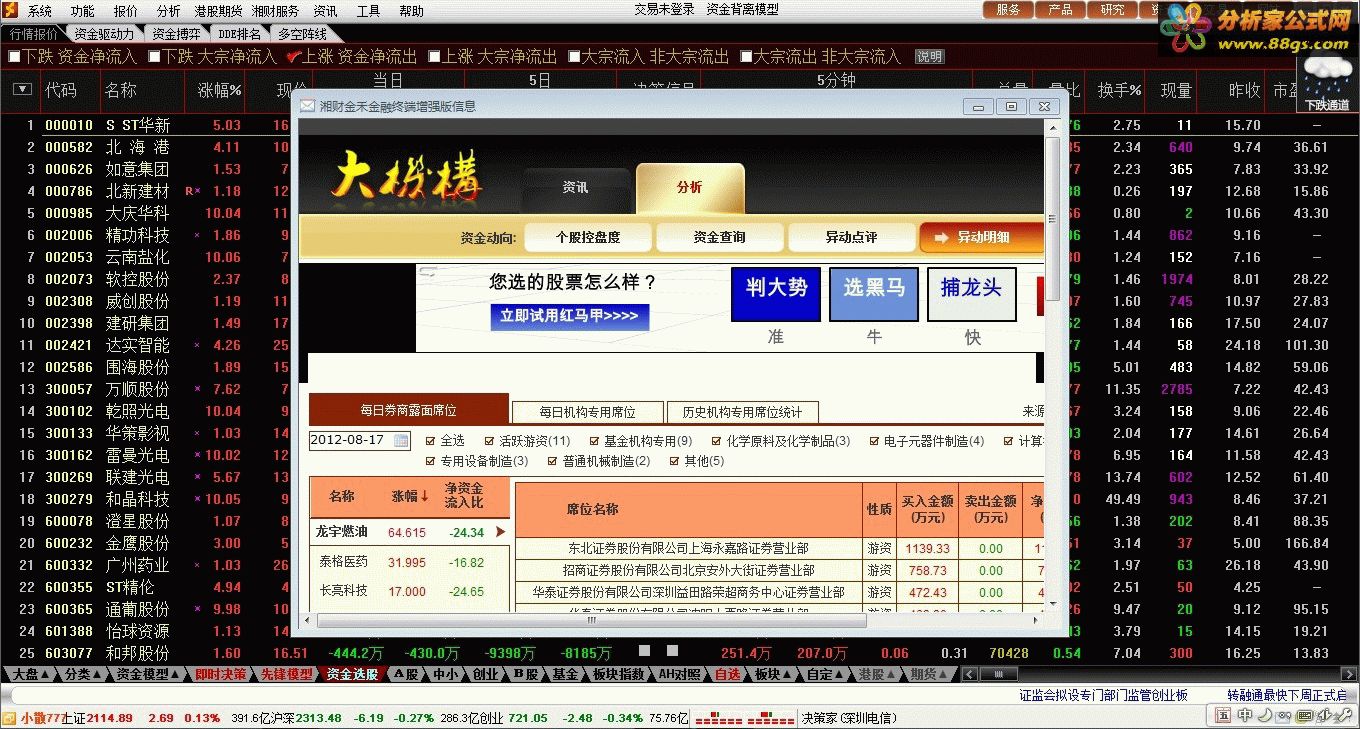1360x729 pixels.
Task: Click the 大粉楼 logo in the popup
Action: click(x=408, y=177)
